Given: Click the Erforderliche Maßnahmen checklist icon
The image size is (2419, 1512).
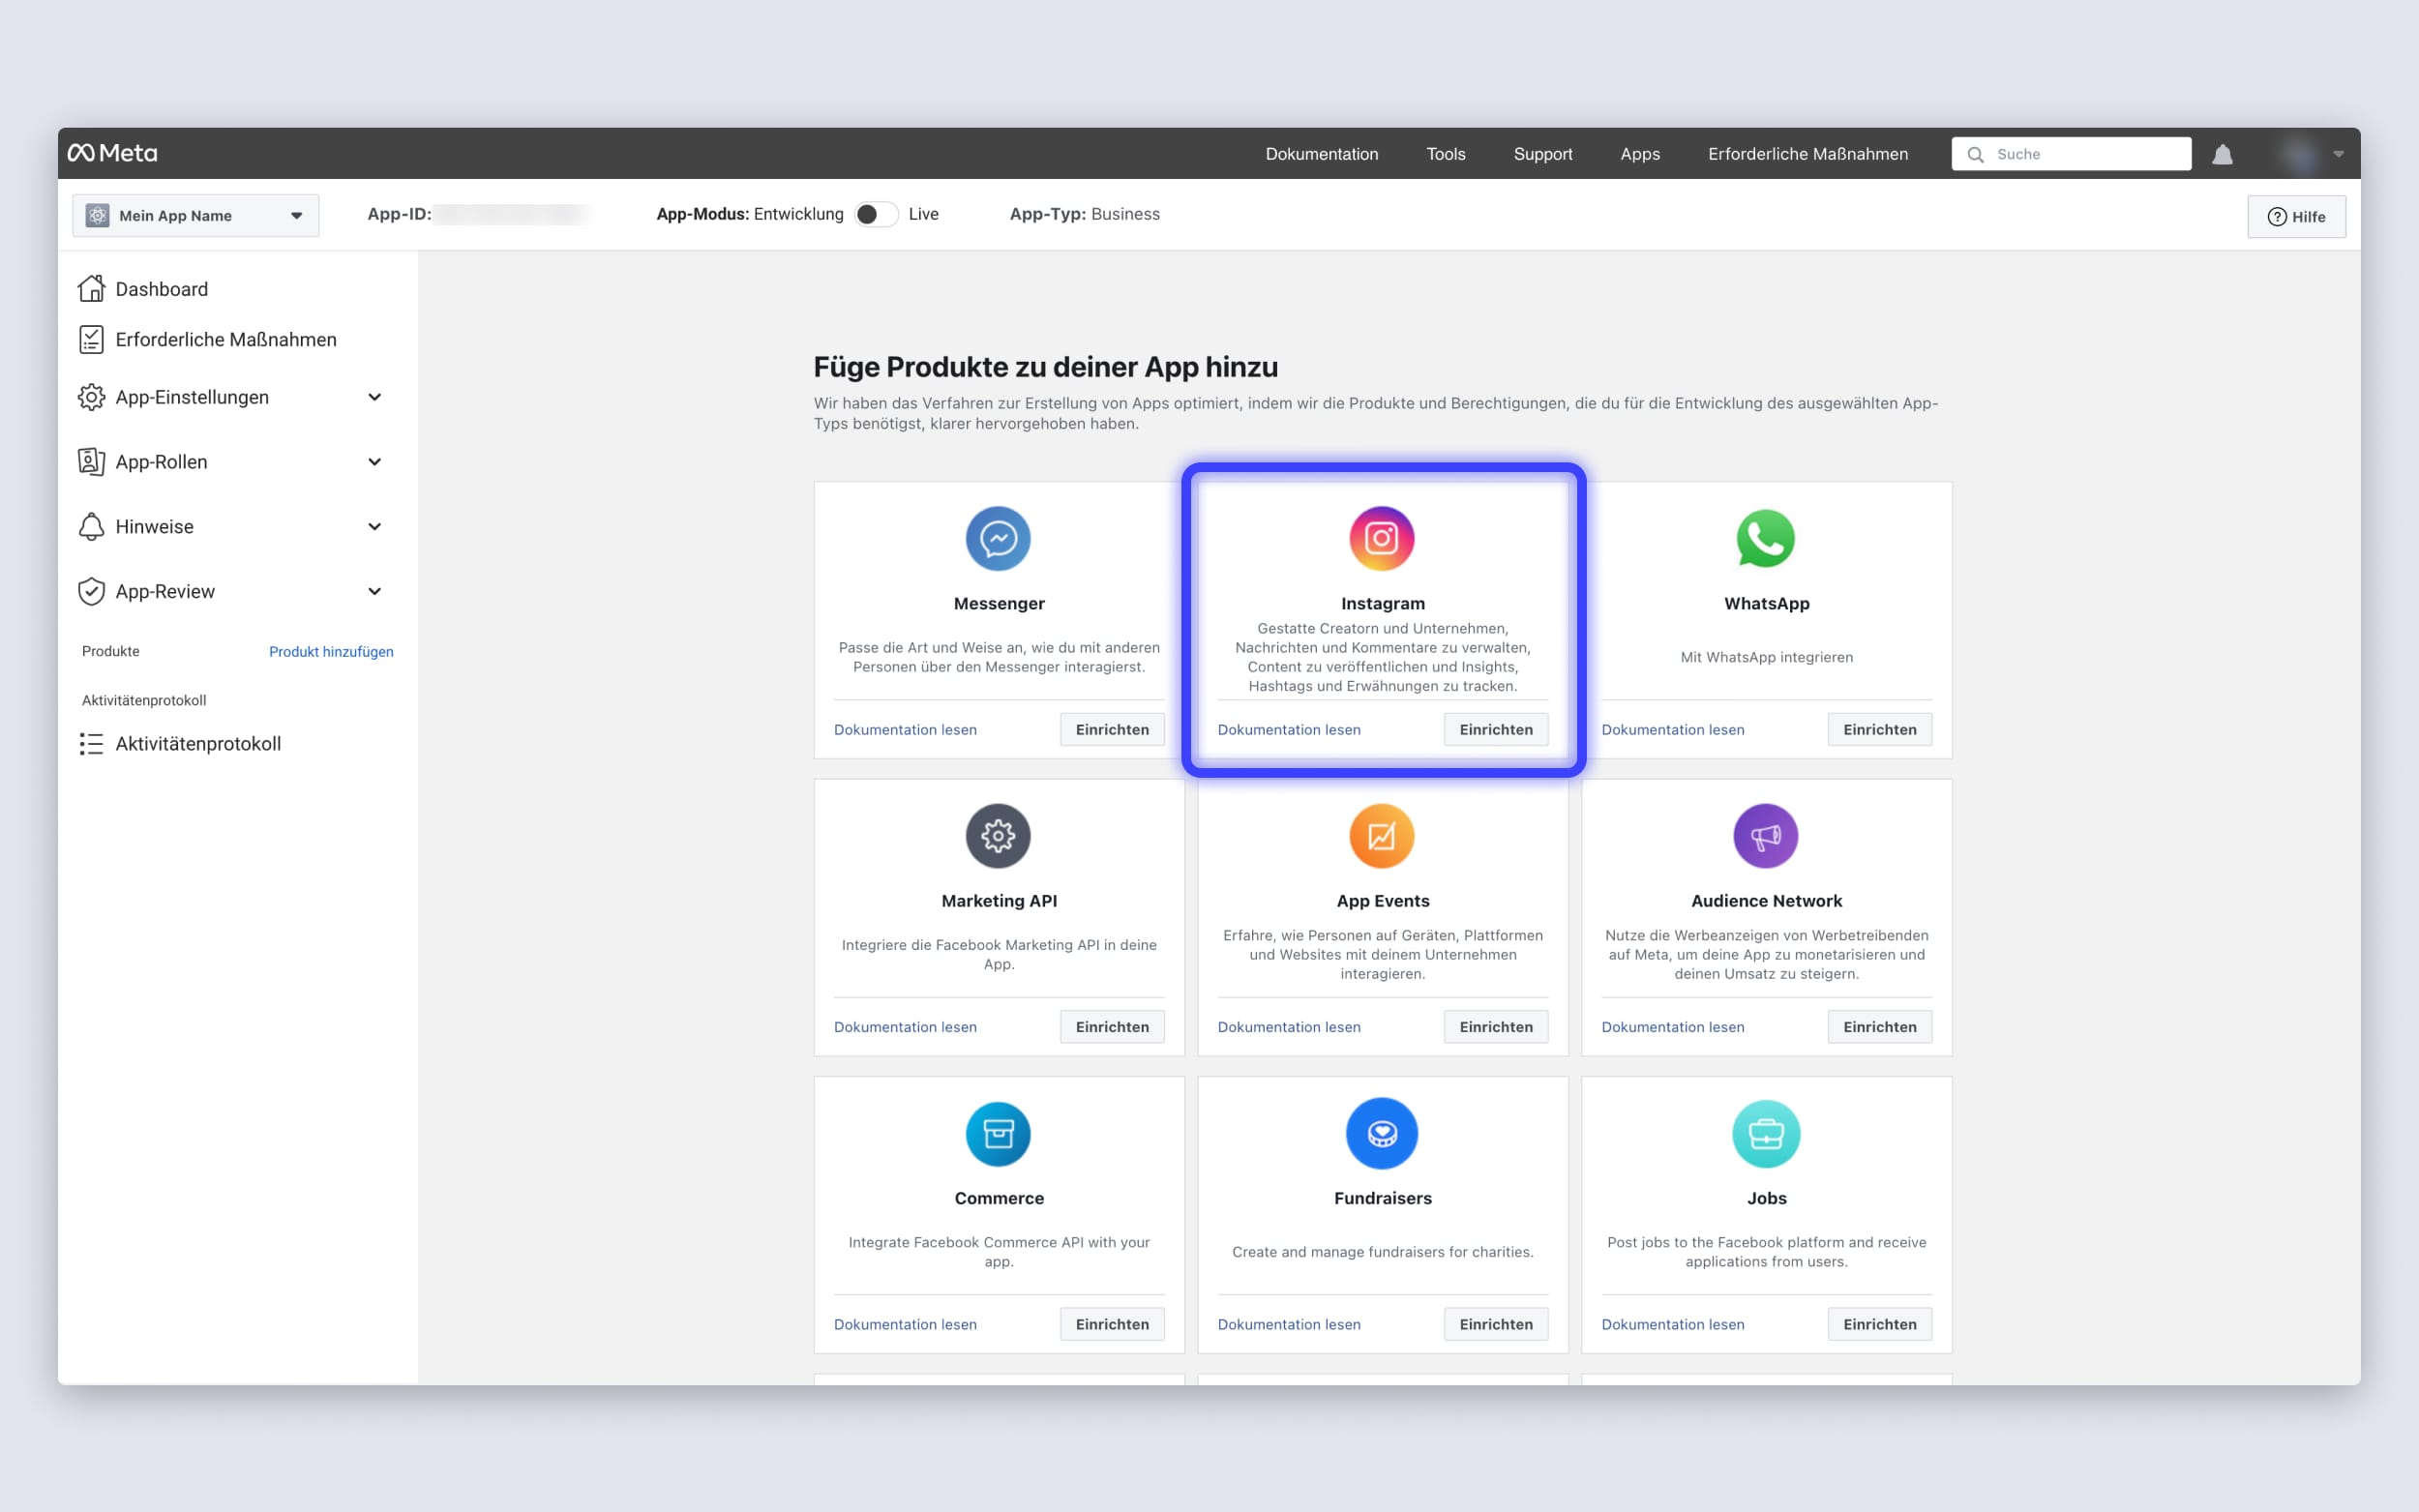Looking at the screenshot, I should coord(91,339).
